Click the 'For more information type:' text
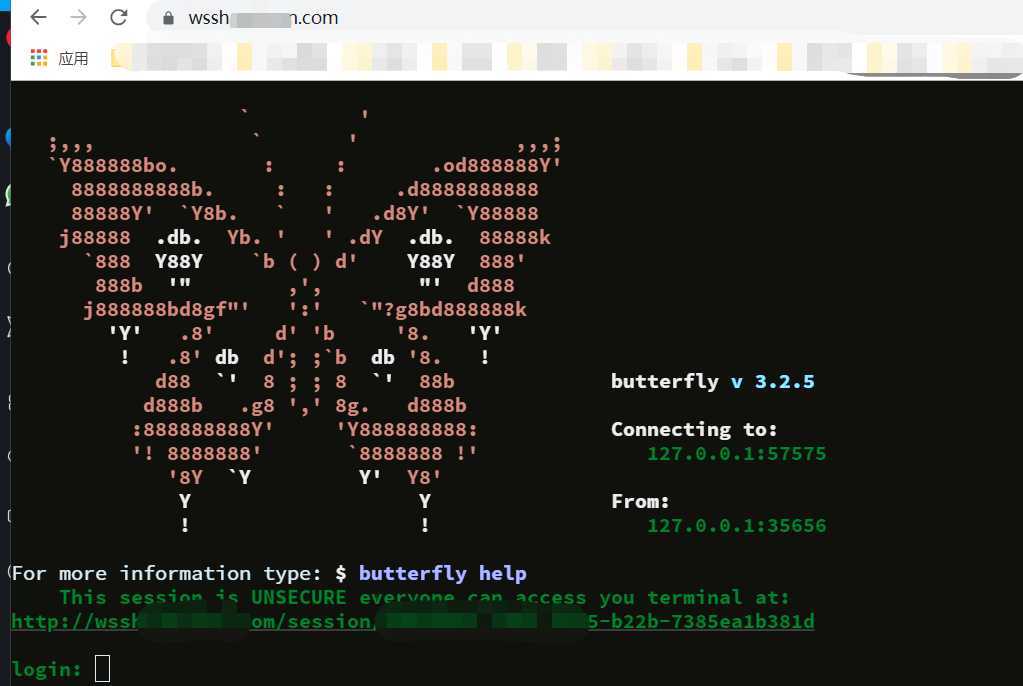Viewport: 1023px width, 686px height. (x=166, y=573)
